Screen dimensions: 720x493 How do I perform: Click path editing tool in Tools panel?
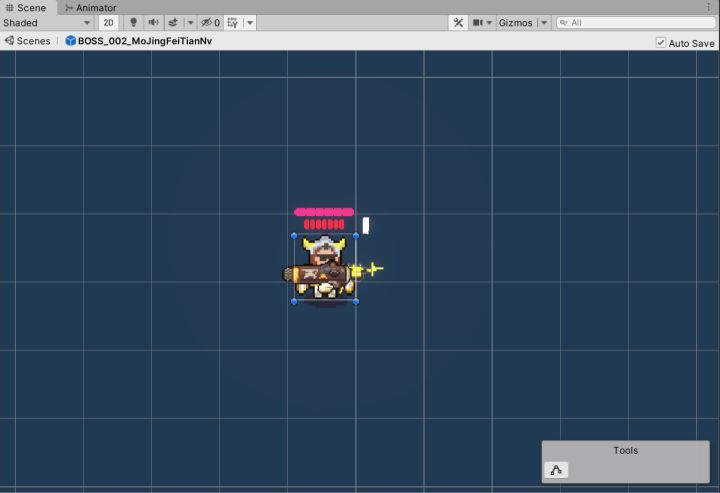coord(556,470)
